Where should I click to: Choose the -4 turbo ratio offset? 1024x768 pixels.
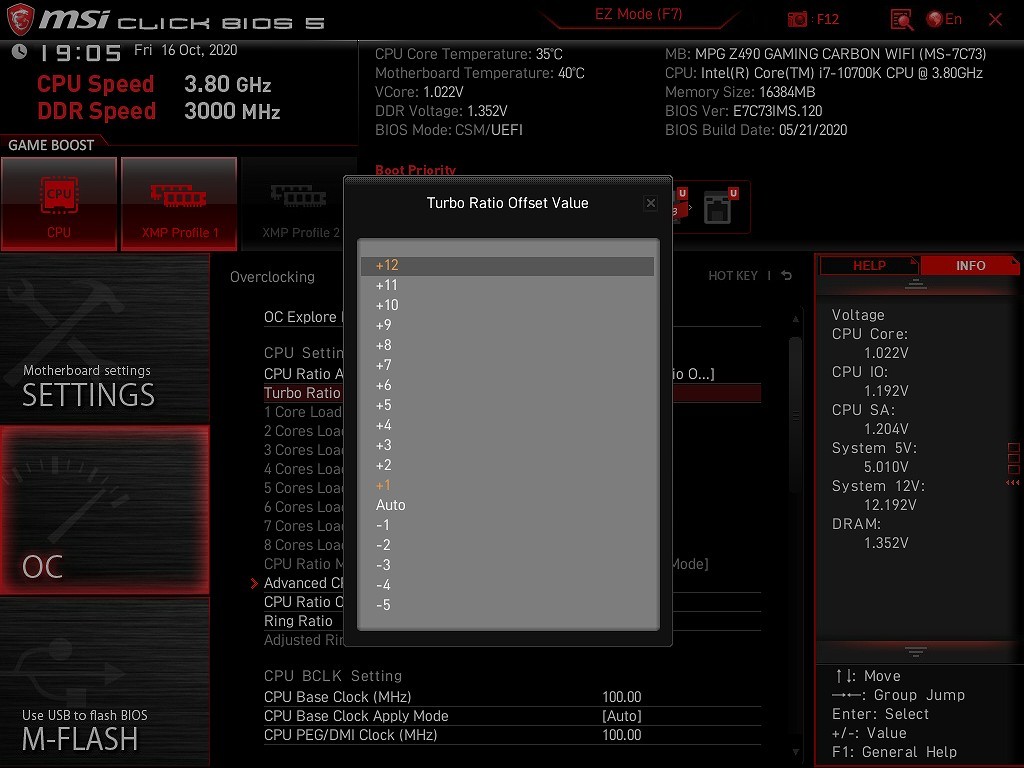pos(507,585)
